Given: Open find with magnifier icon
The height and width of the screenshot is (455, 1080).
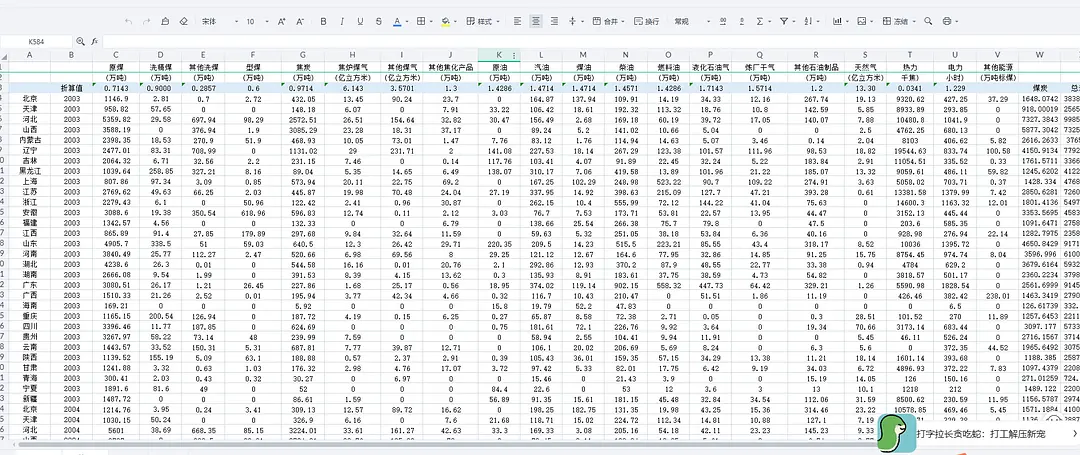Looking at the screenshot, I should pos(928,21).
